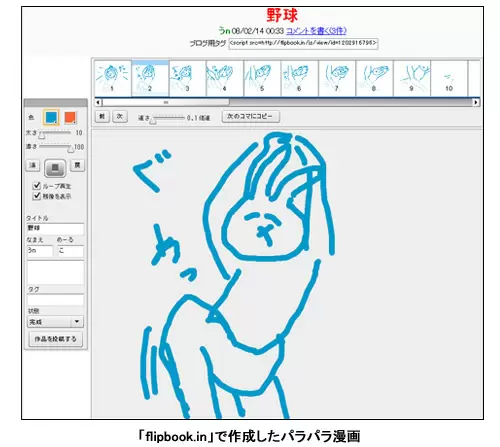This screenshot has width=500, height=447.
Task: Select frame 5 thumbnail in filmstrip
Action: point(262,78)
